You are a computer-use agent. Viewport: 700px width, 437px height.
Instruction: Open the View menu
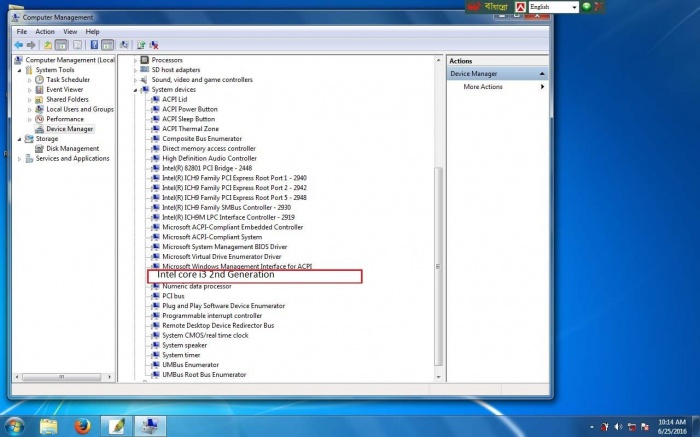point(70,32)
